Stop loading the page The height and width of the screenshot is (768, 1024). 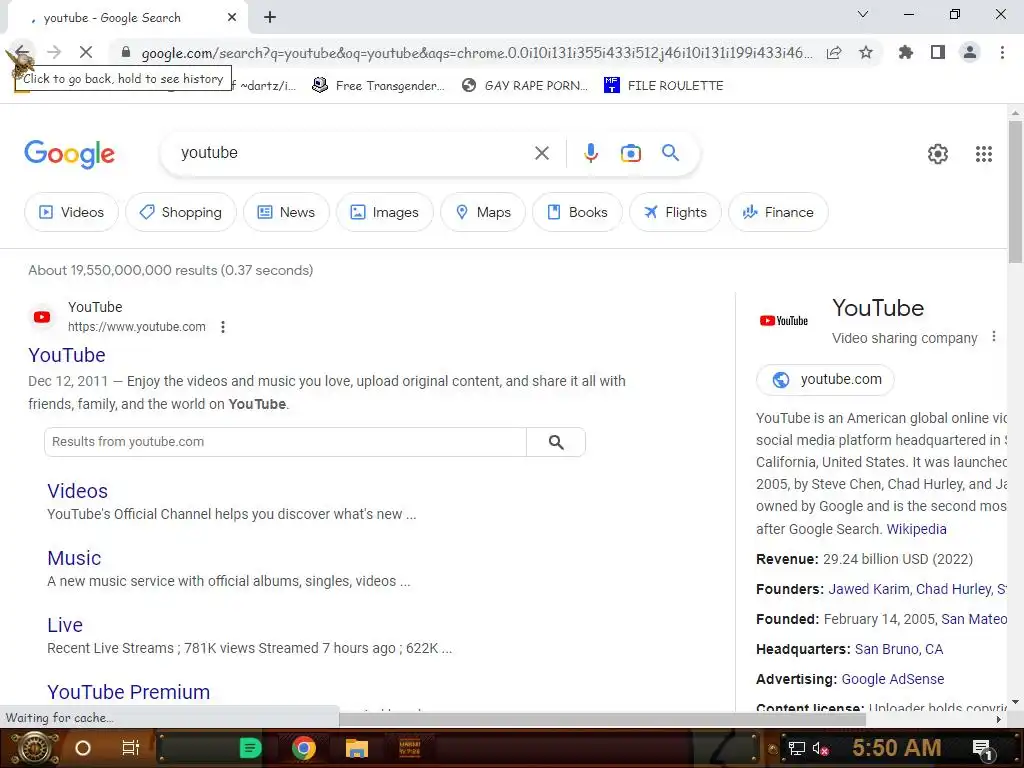coord(86,52)
